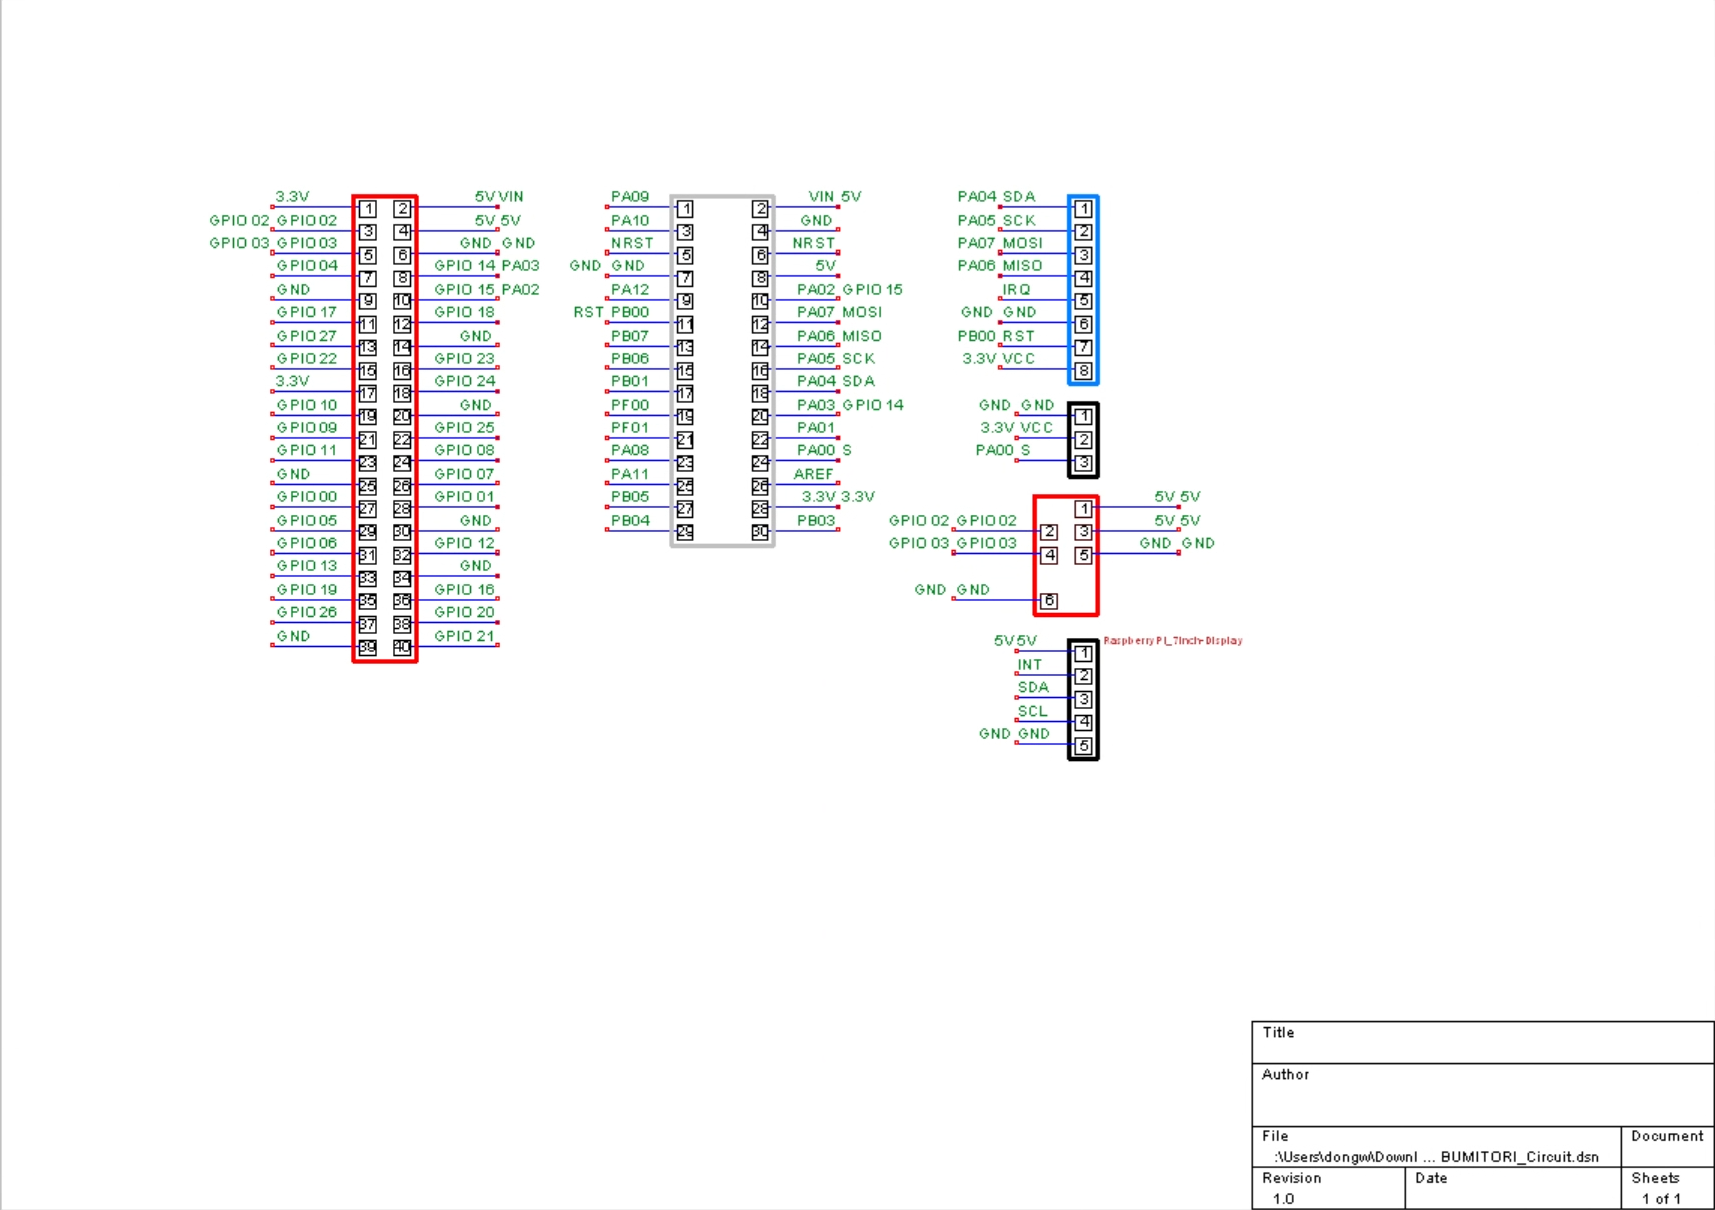Screen dimensions: 1715x1210
Task: Select the PB07 net label
Action: point(630,336)
